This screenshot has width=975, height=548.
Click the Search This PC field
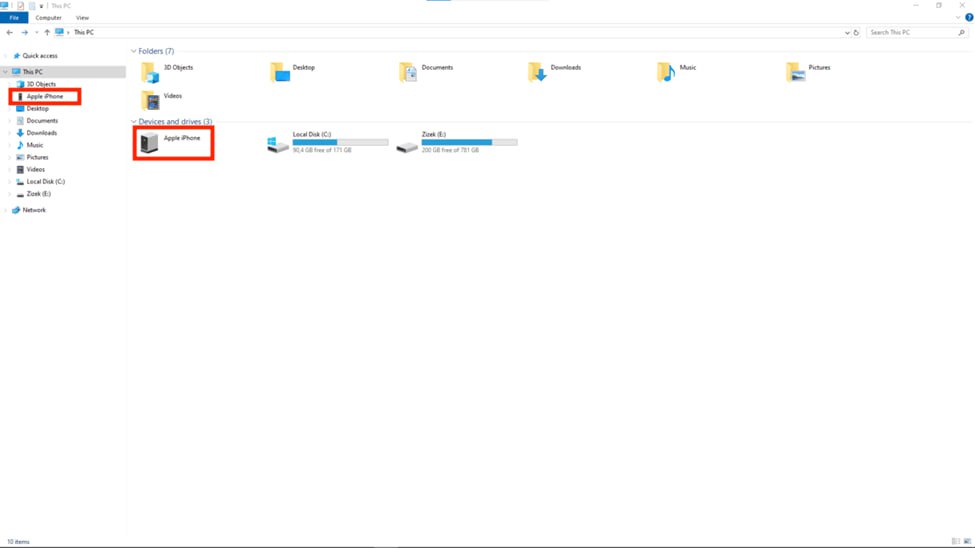910,33
